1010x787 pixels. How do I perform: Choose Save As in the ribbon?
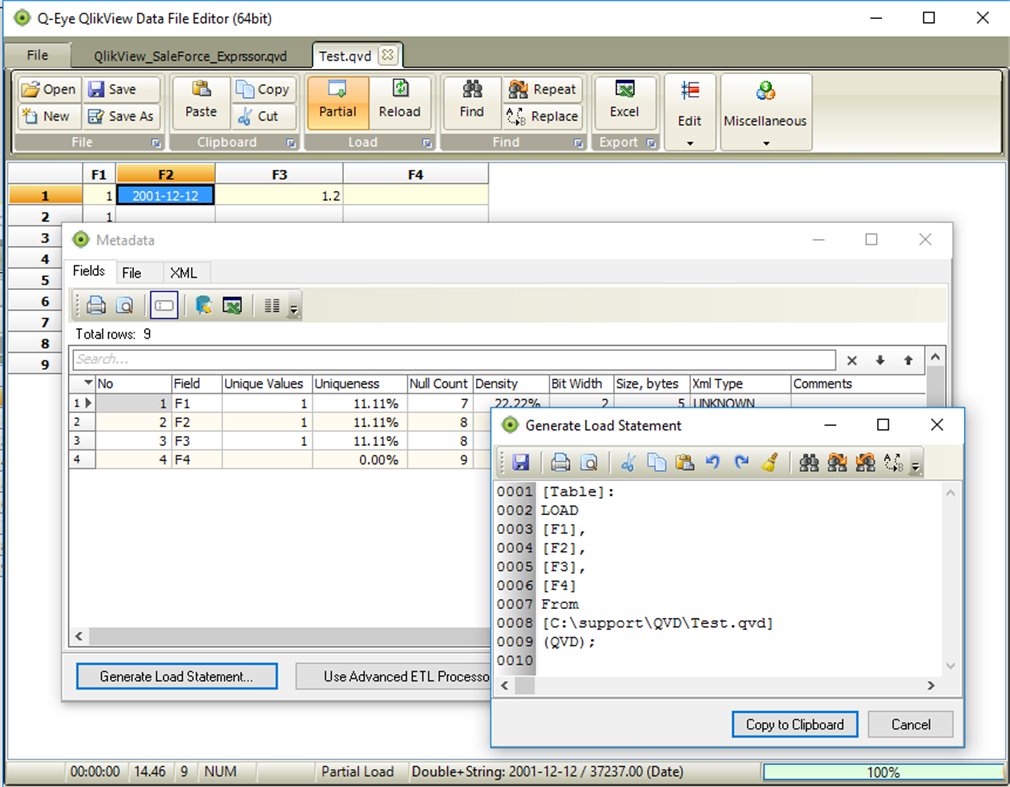click(x=122, y=117)
